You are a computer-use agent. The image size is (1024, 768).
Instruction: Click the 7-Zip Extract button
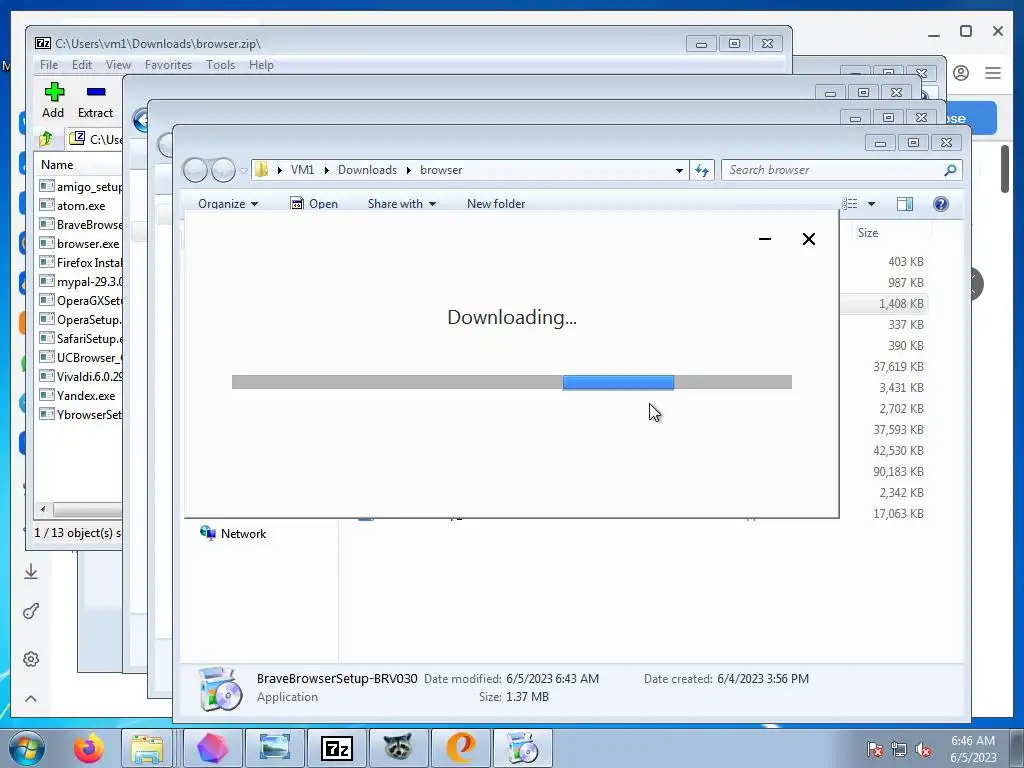click(95, 101)
